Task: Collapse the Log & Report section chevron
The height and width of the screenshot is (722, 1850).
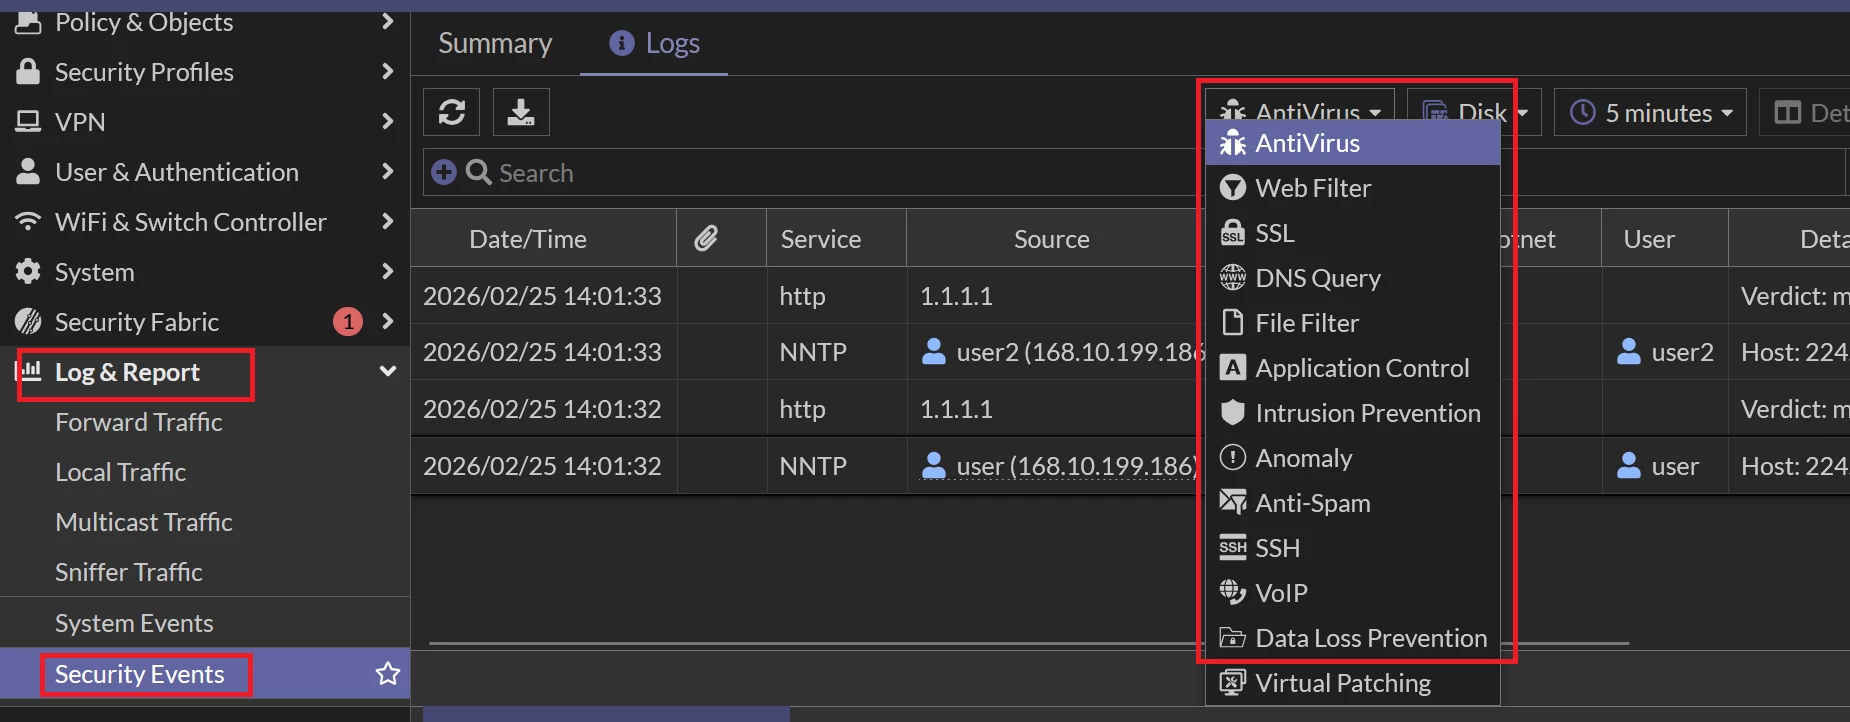Action: pyautogui.click(x=387, y=371)
